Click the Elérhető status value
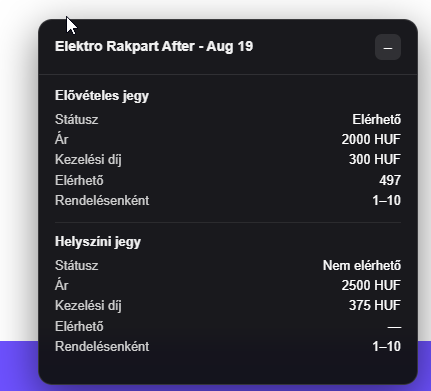431x391 pixels. coord(376,119)
